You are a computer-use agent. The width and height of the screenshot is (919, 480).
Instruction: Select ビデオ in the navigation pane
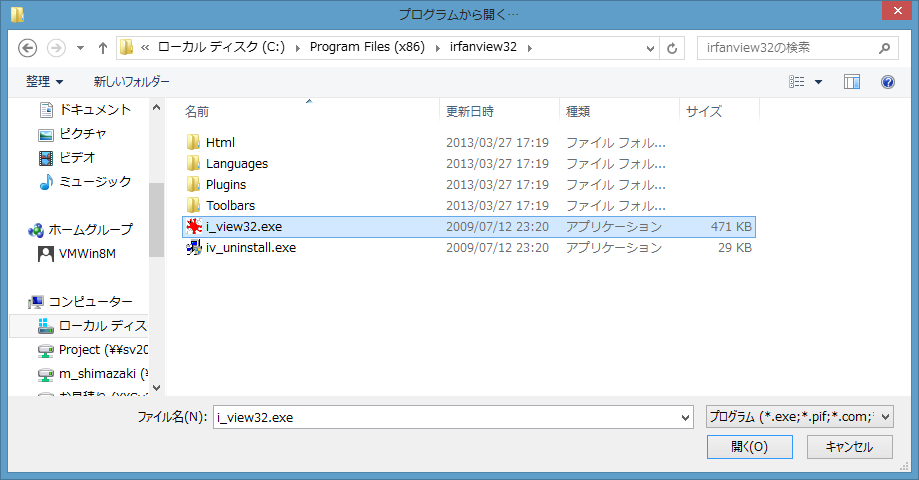coord(66,158)
